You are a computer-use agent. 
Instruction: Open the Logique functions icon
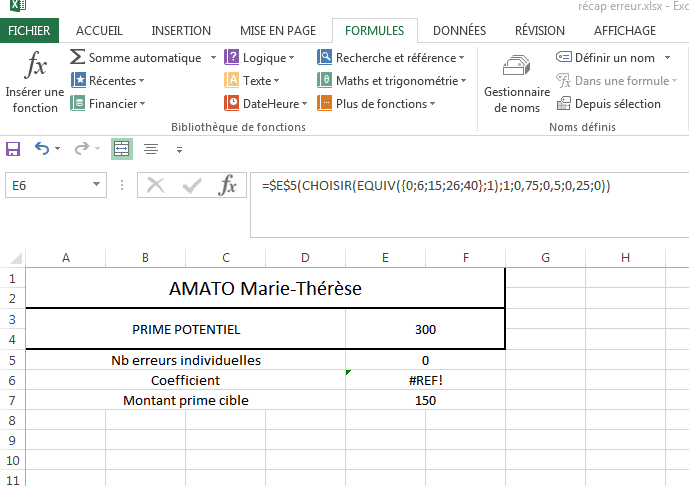tap(232, 57)
